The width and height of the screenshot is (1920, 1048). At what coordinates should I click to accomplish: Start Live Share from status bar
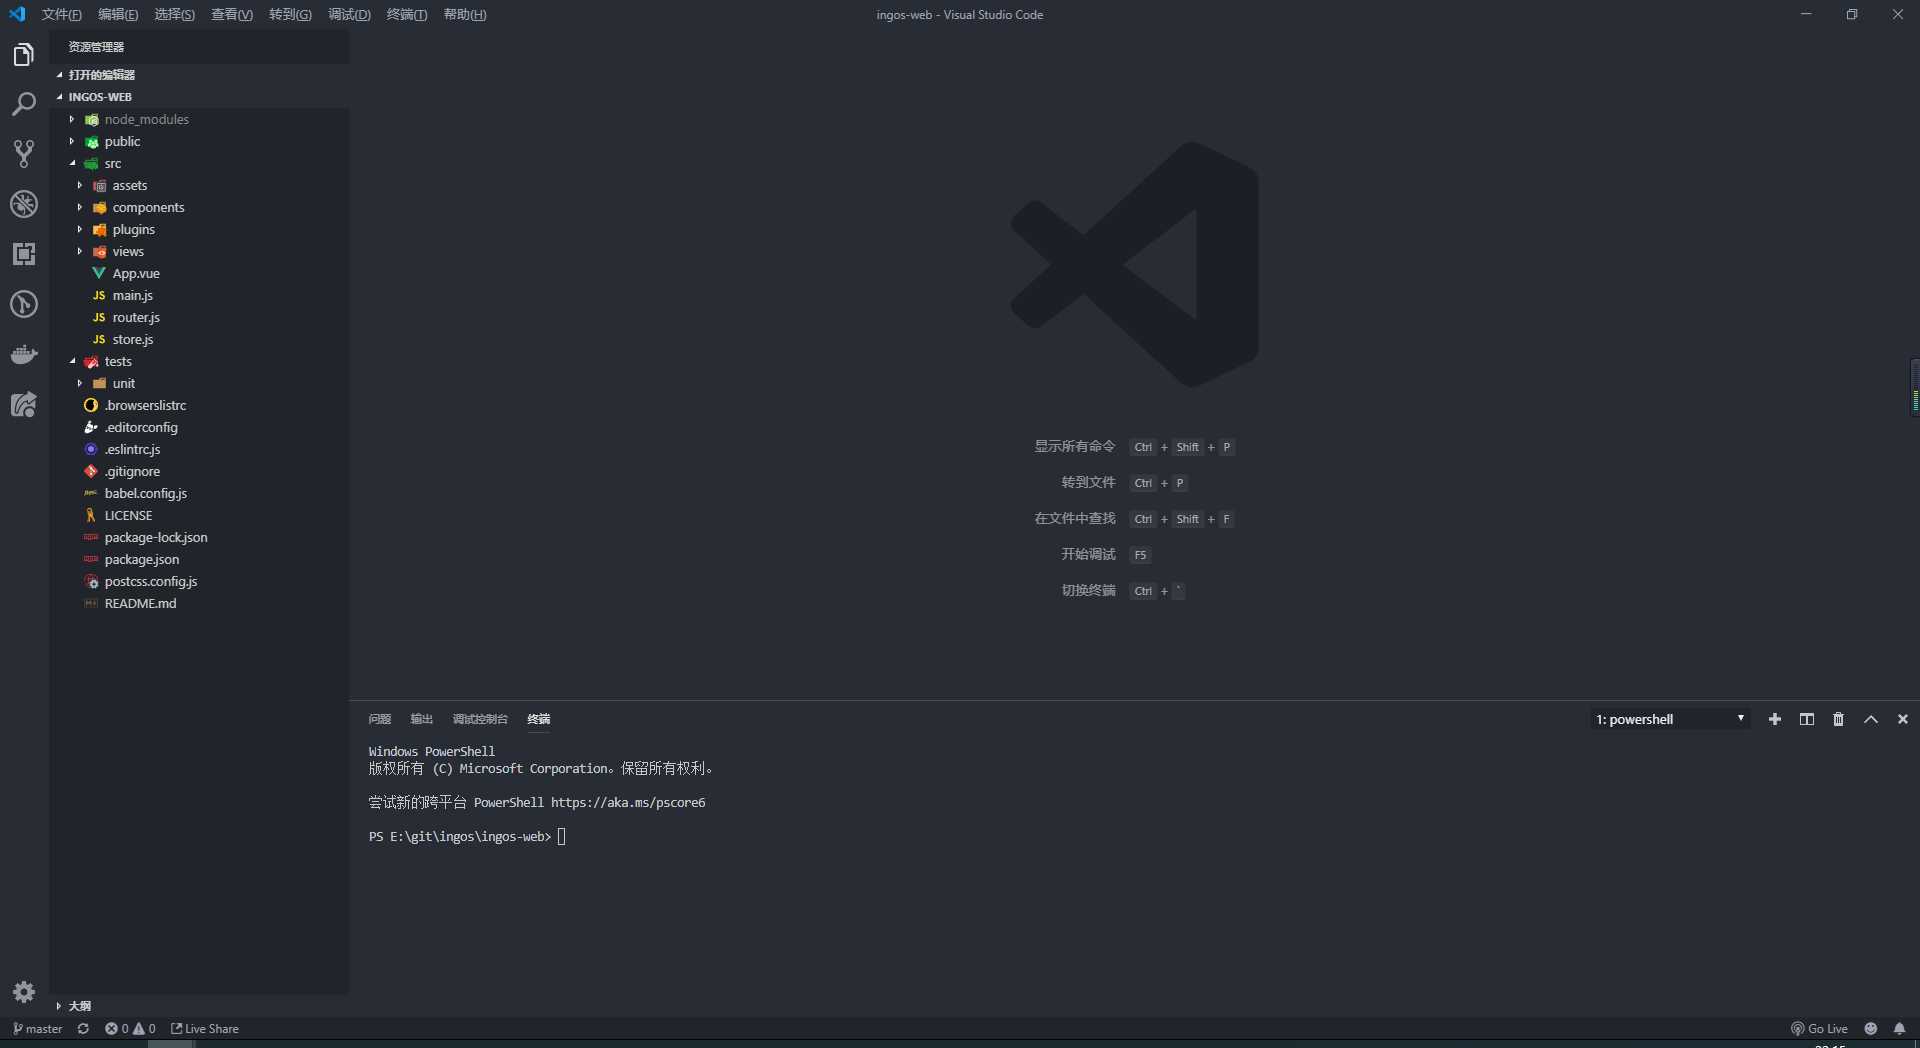pos(205,1028)
